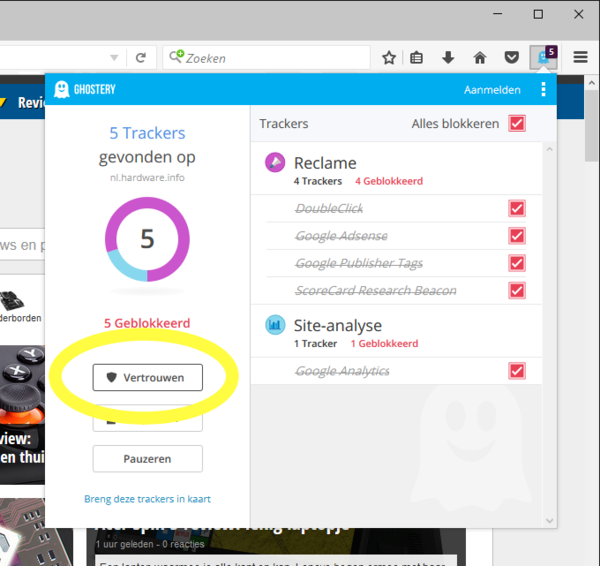Viewport: 600px width, 566px height.
Task: Click the search engine magnifier icon
Action: [176, 57]
